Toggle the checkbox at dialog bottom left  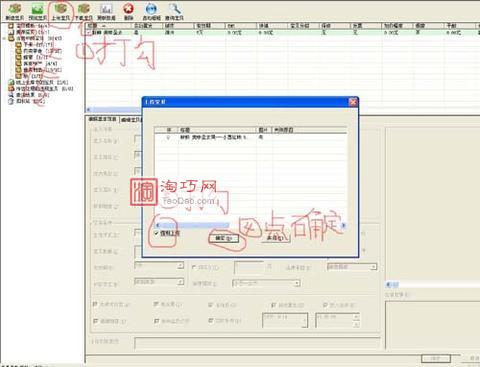(156, 233)
